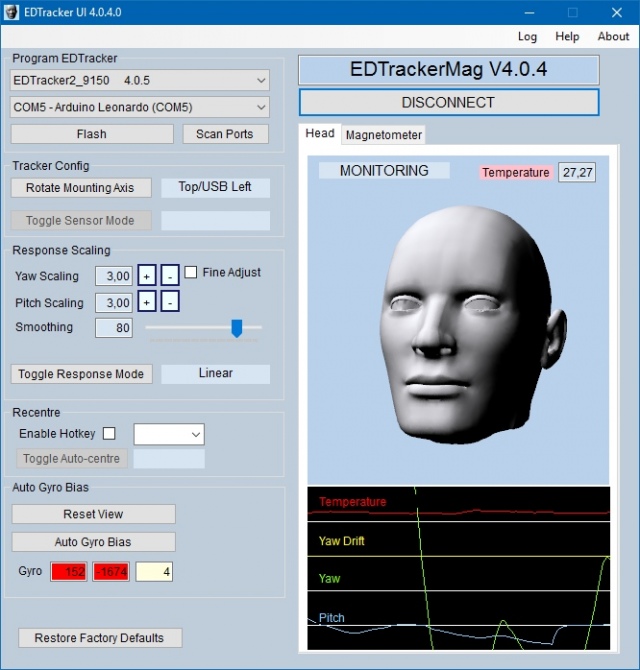Click the Flash button
The width and height of the screenshot is (640, 670).
[x=92, y=134]
